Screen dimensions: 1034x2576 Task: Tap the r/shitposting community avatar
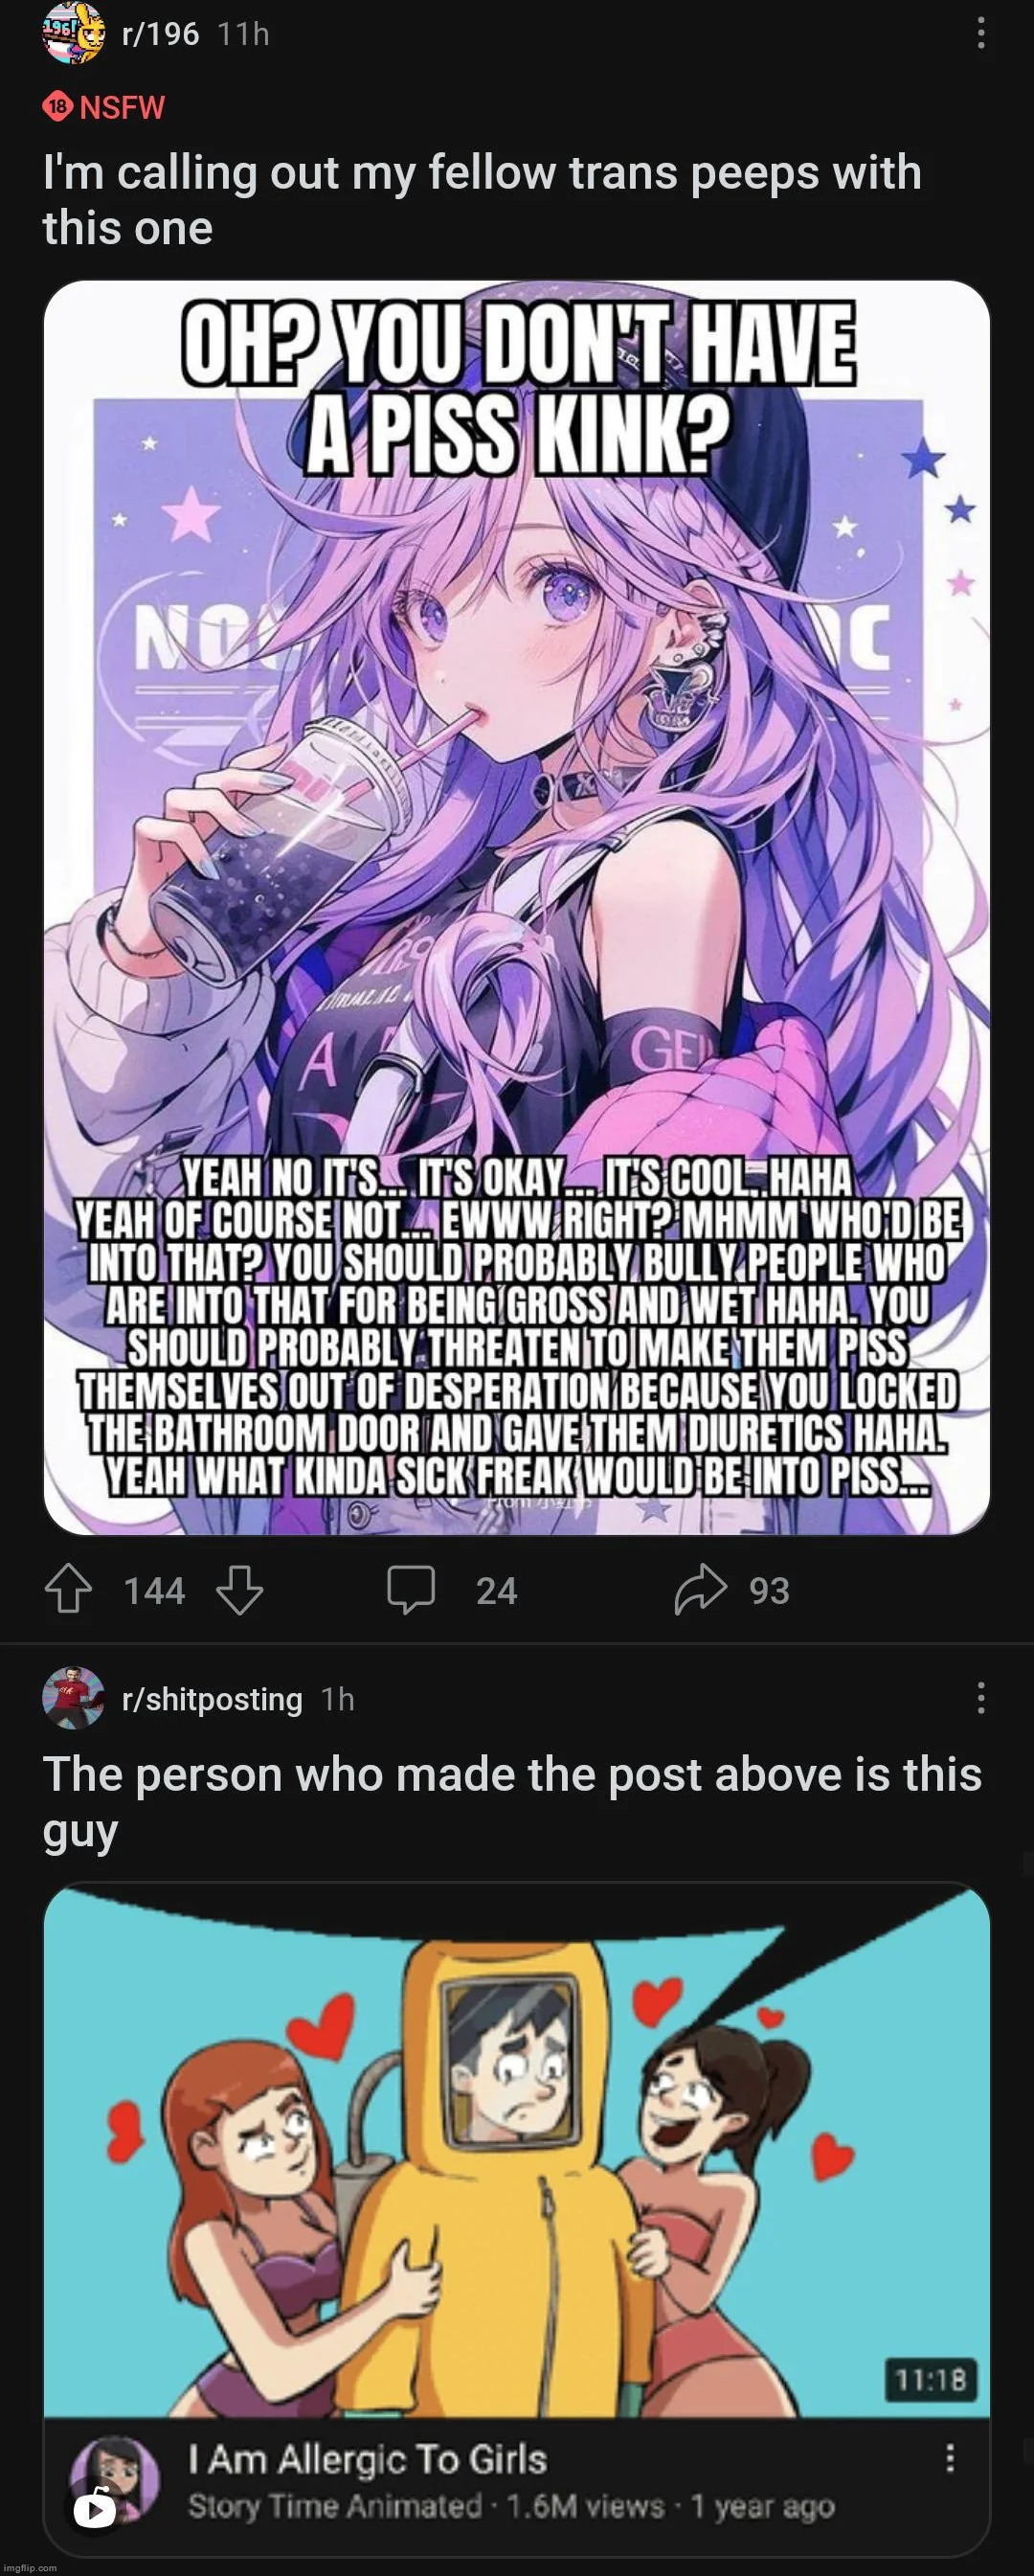pos(74,1697)
